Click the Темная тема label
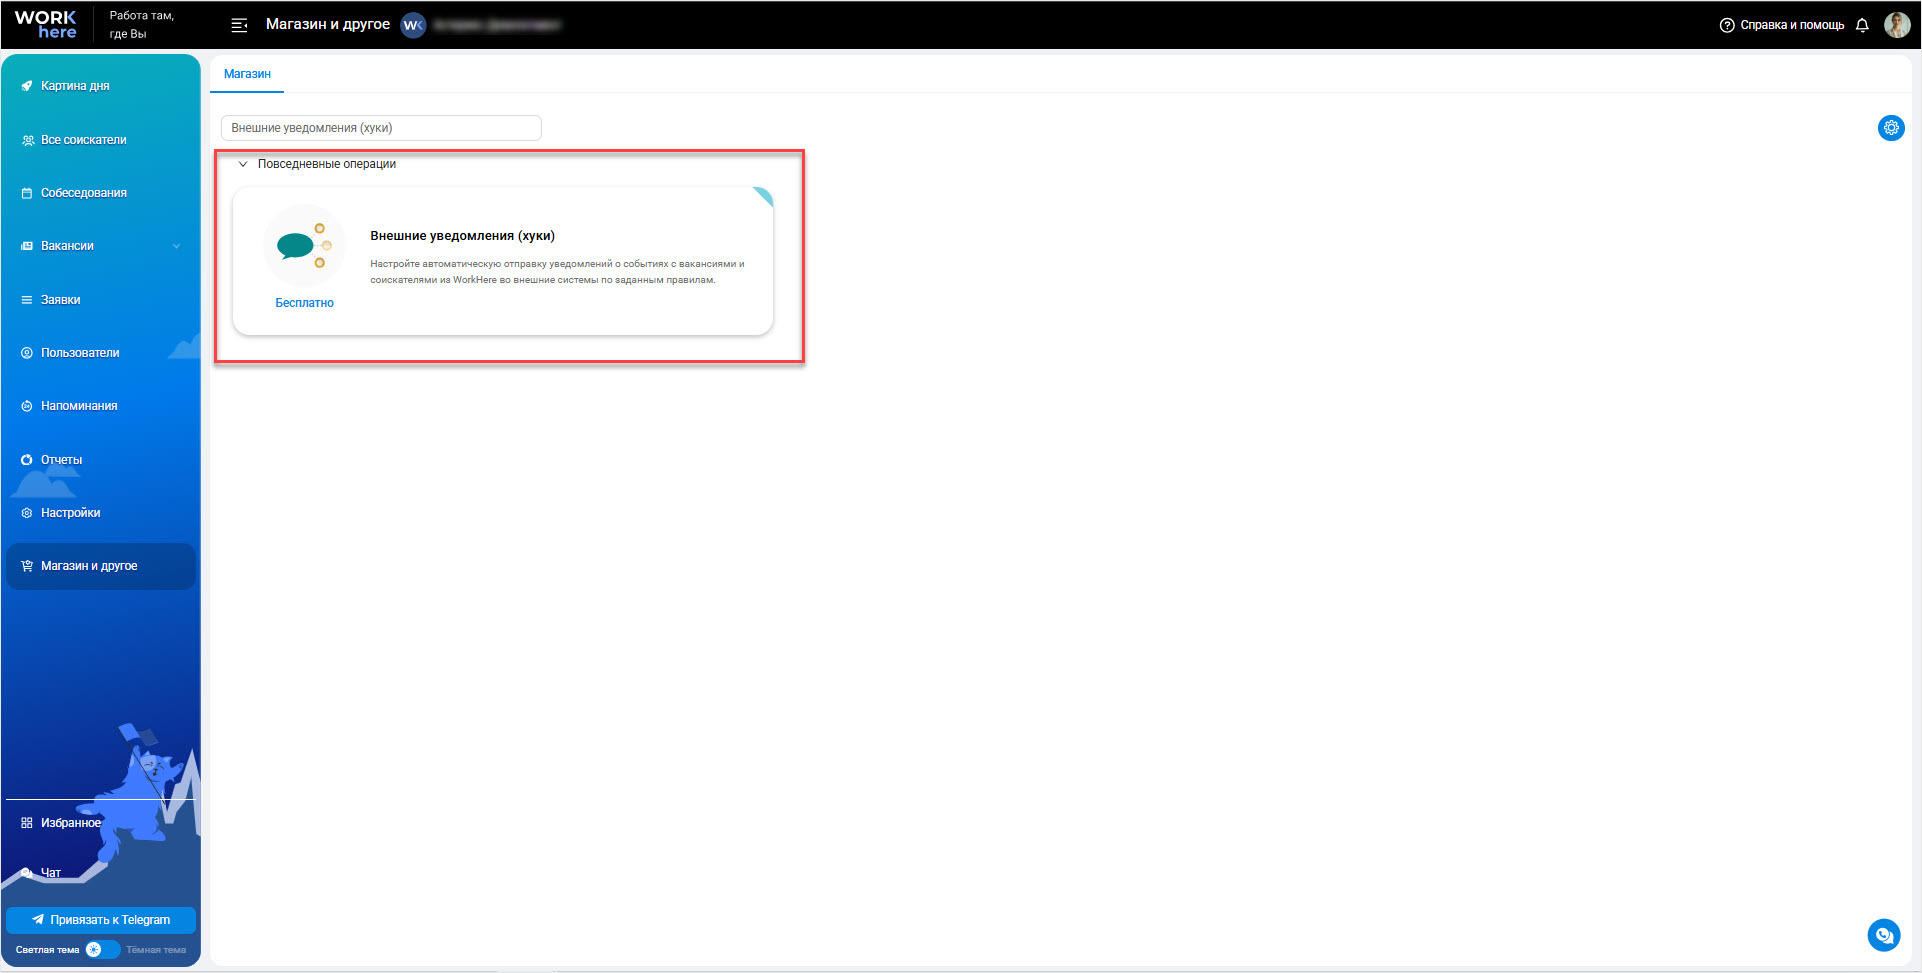The image size is (1922, 973). tap(156, 950)
